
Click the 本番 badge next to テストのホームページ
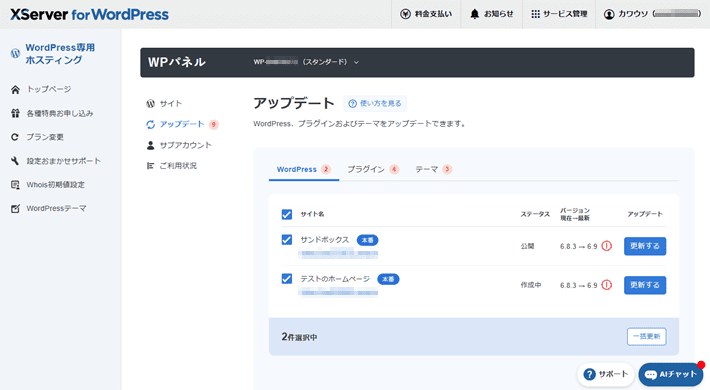tap(388, 279)
